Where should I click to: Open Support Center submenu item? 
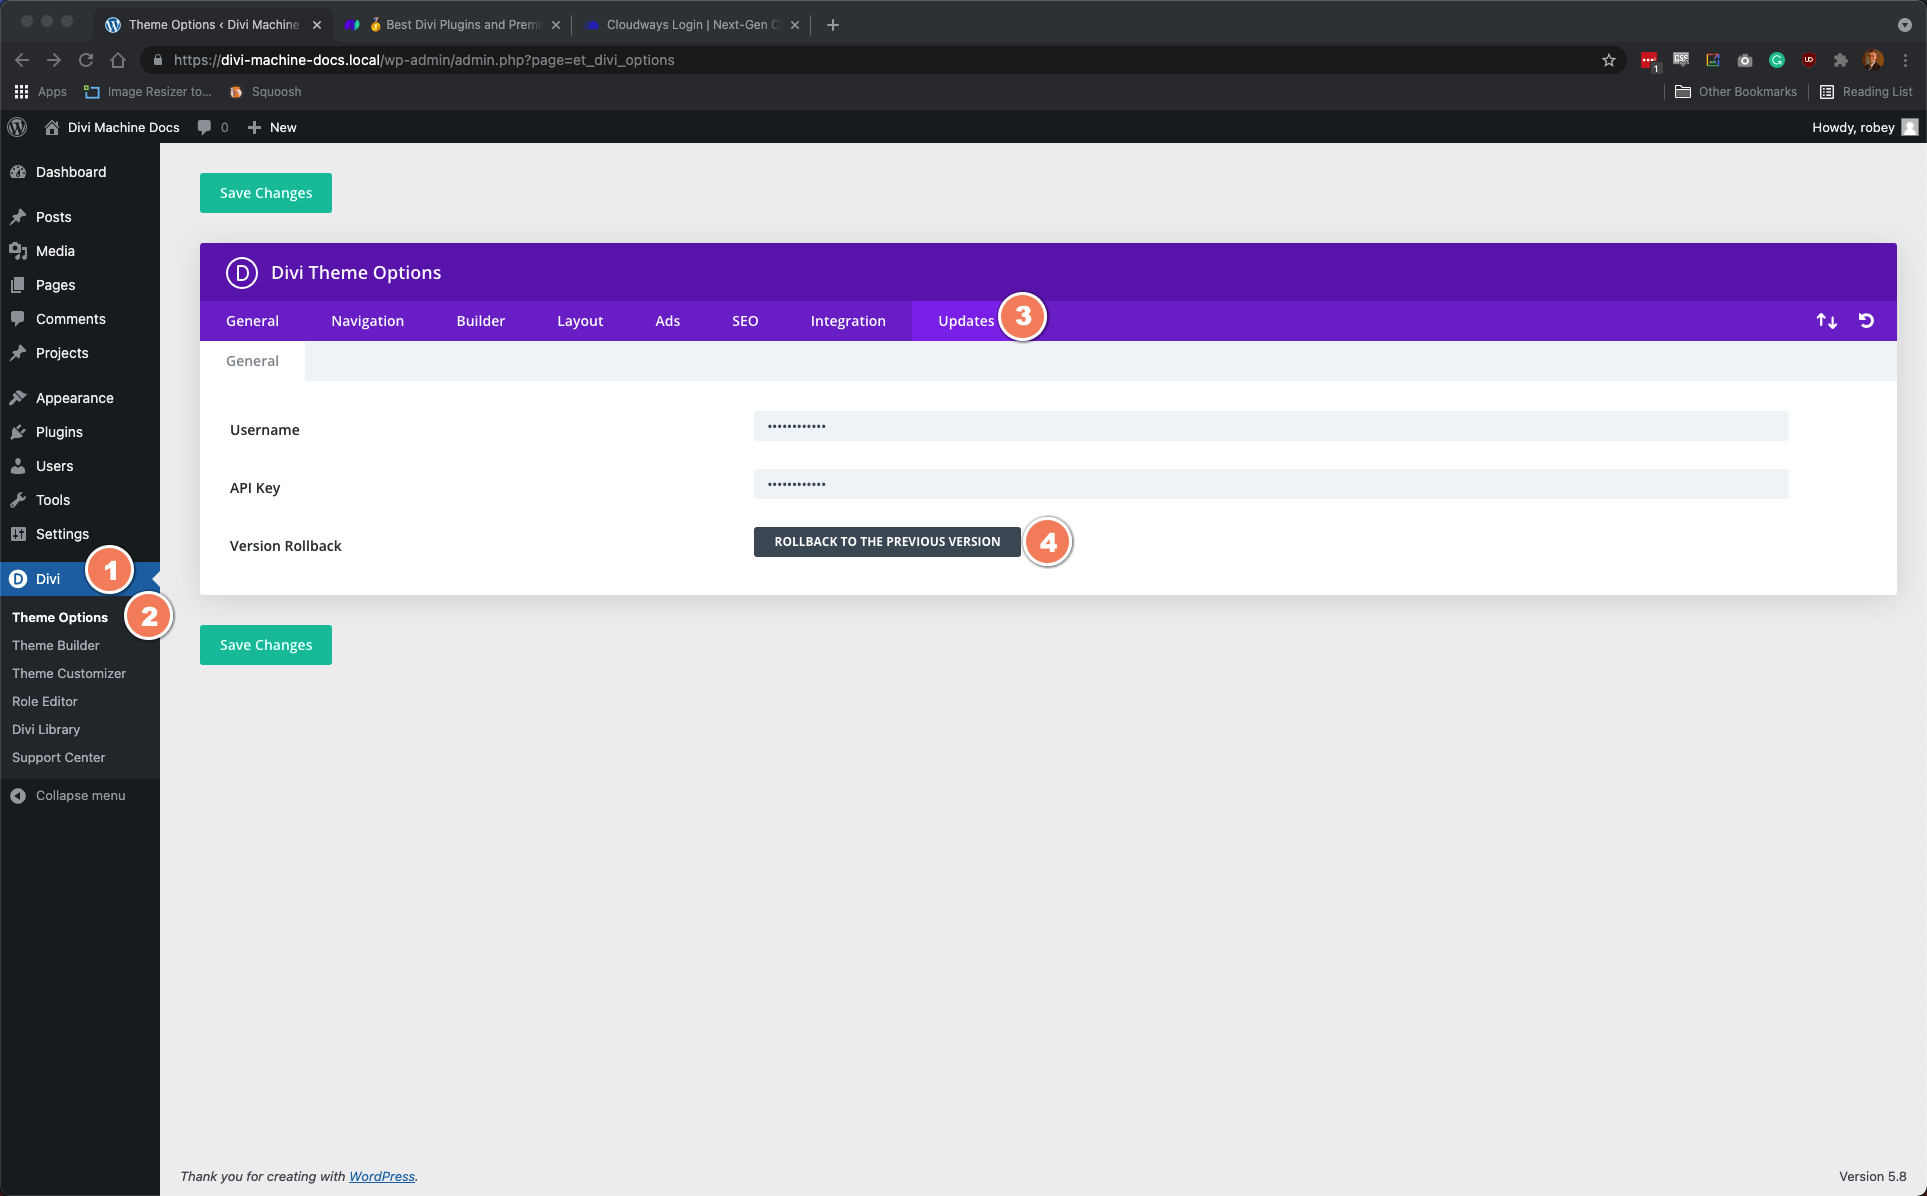click(58, 758)
